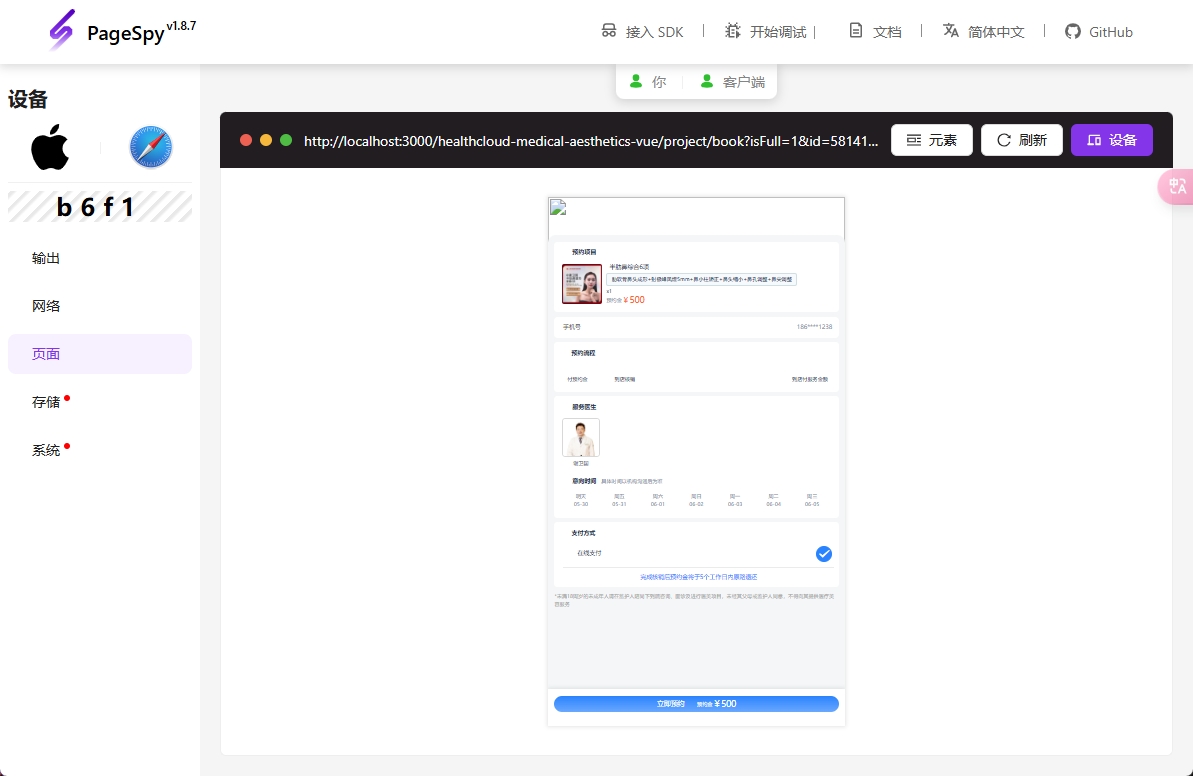Click the pink translate floating icon

(1176, 187)
